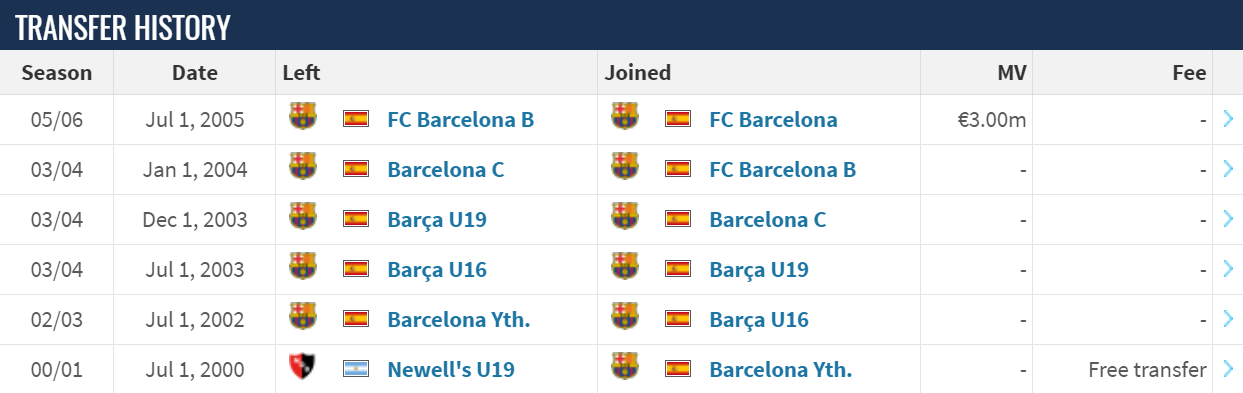Click the Spain flag next to Barça U19 in Left column
This screenshot has height=393, width=1243.
(x=356, y=219)
